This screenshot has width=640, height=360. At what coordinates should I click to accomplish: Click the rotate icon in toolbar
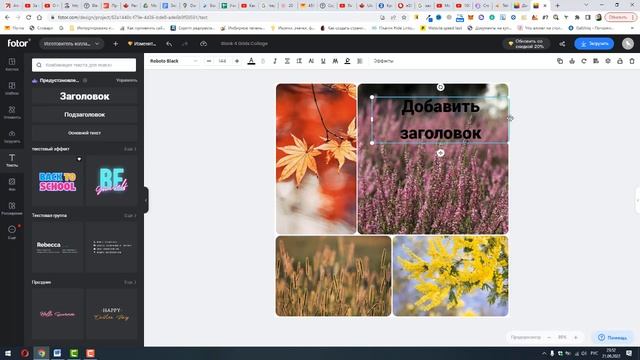pos(584,61)
